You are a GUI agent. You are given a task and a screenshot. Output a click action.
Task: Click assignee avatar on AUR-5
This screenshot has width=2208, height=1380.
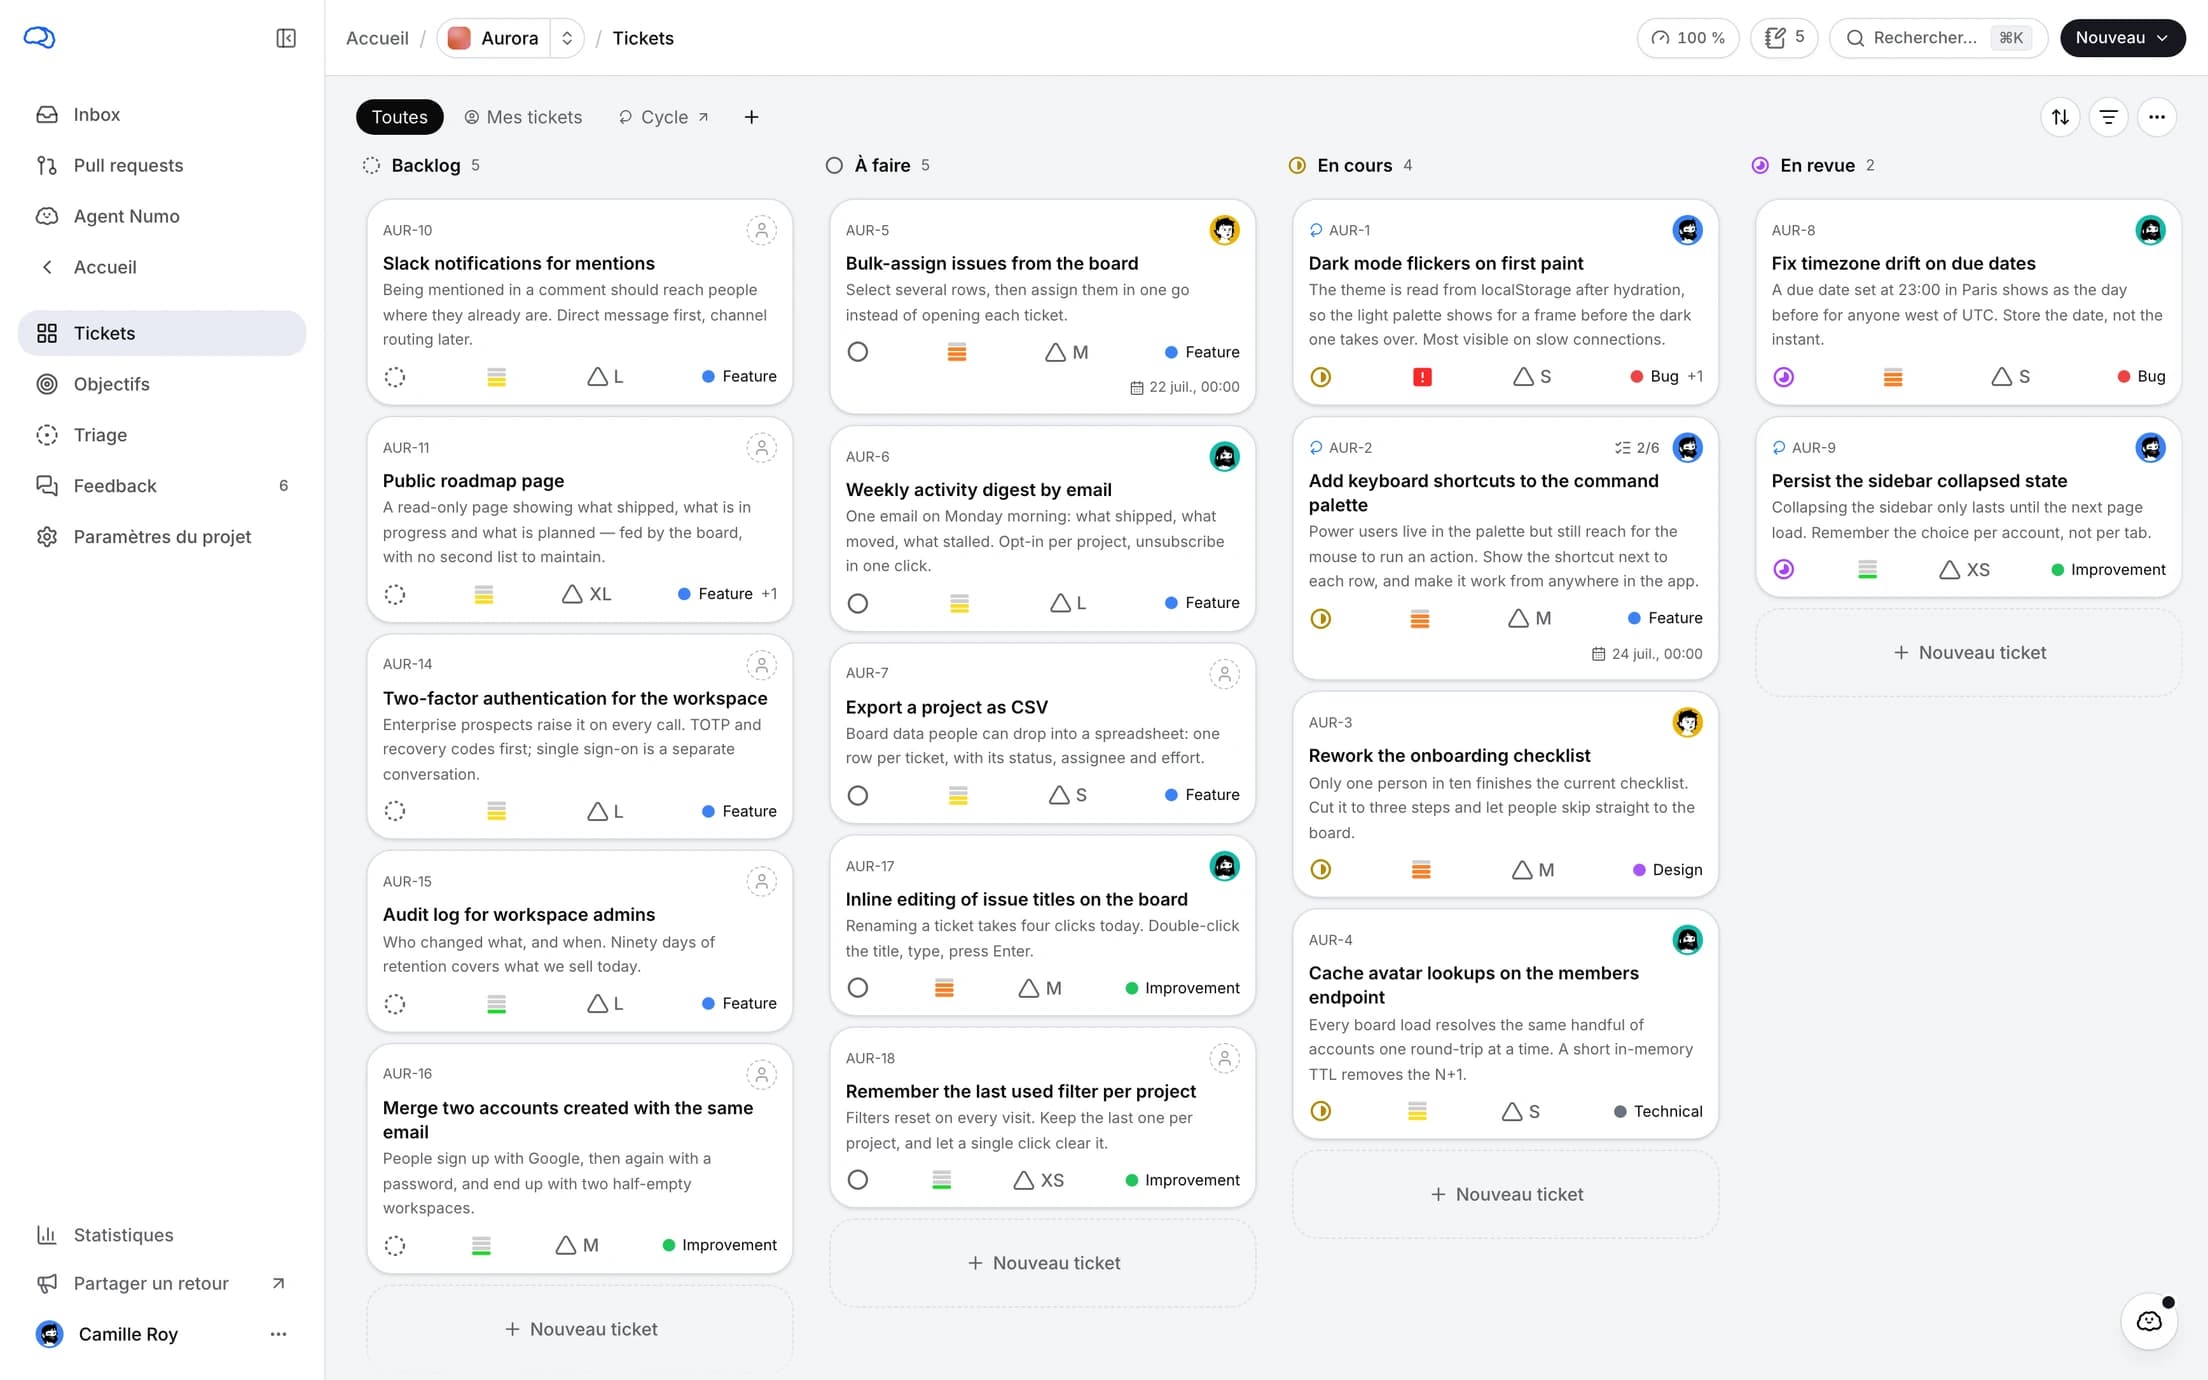click(x=1224, y=230)
